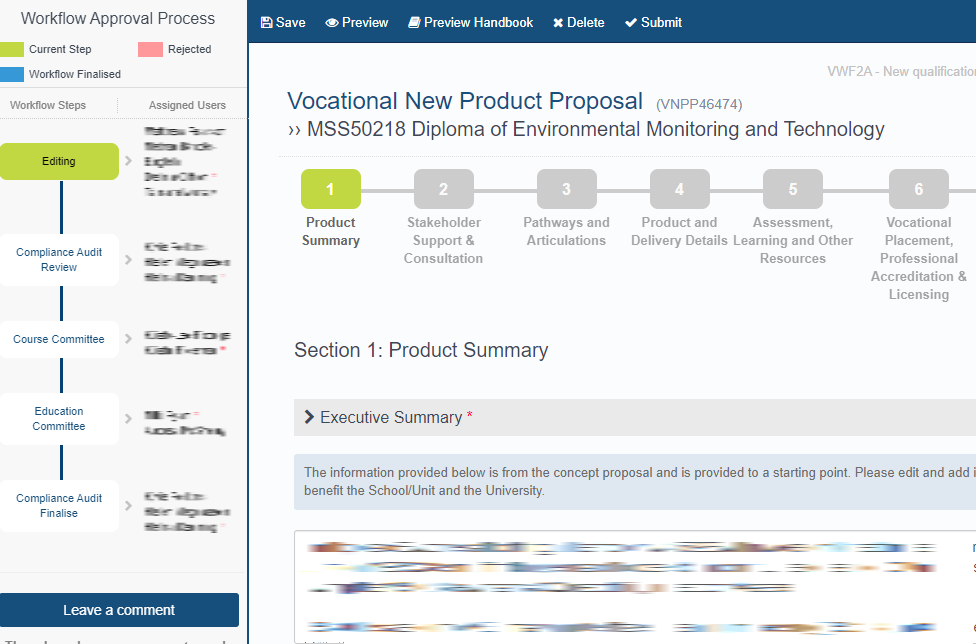976x644 pixels.
Task: Jump to step 5 Assessment, Learning Resources
Action: coord(792,189)
